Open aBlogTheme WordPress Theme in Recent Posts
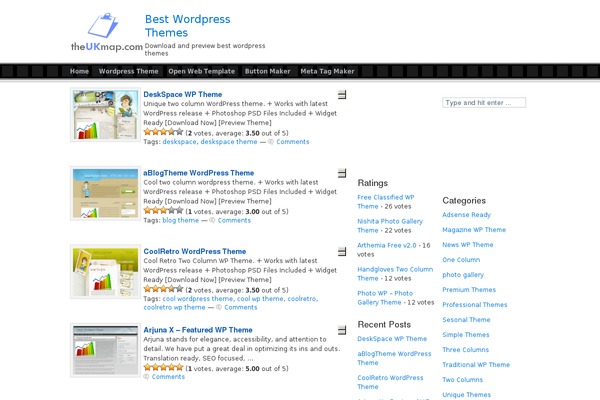This screenshot has width=600, height=400. [x=394, y=358]
